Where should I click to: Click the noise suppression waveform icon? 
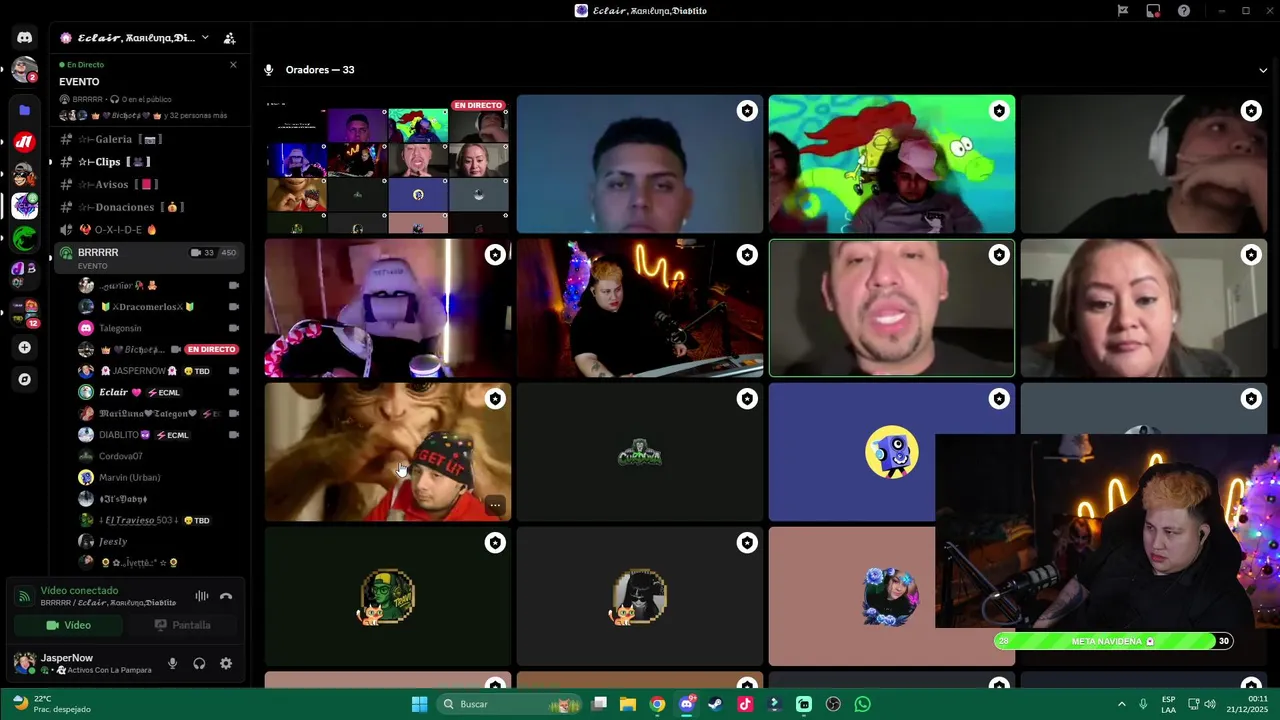[x=202, y=596]
